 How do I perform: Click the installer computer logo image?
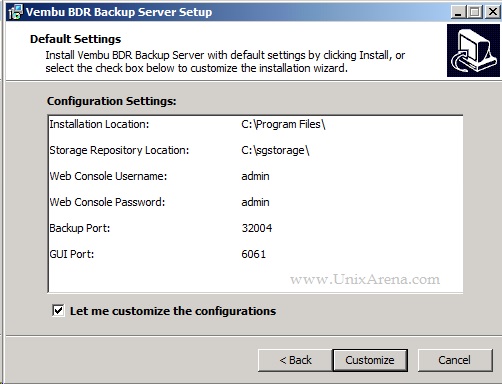(x=473, y=51)
